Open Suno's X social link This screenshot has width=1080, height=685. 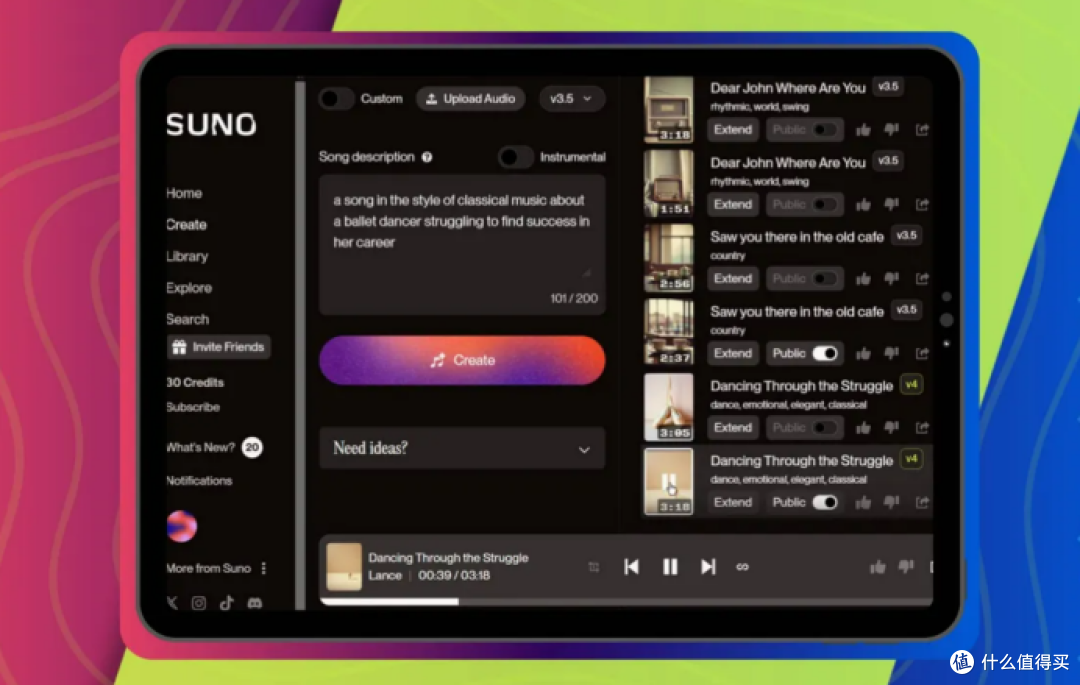[x=172, y=603]
